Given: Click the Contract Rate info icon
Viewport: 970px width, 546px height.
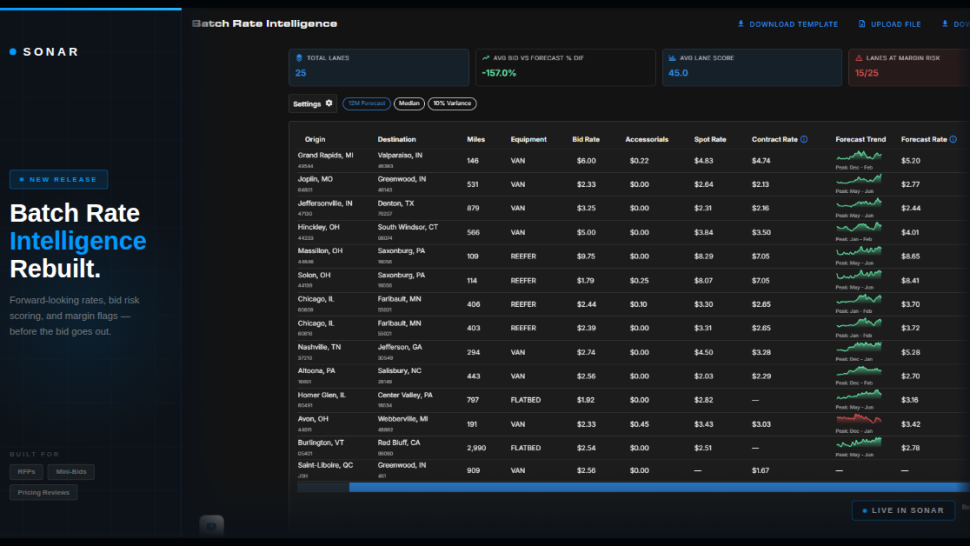Looking at the screenshot, I should click(804, 139).
